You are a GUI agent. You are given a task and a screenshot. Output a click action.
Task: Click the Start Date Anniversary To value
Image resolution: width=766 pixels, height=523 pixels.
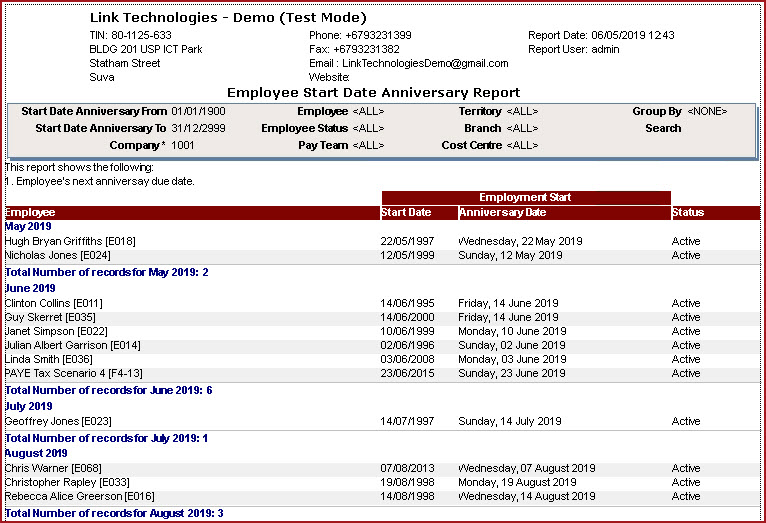tap(198, 128)
